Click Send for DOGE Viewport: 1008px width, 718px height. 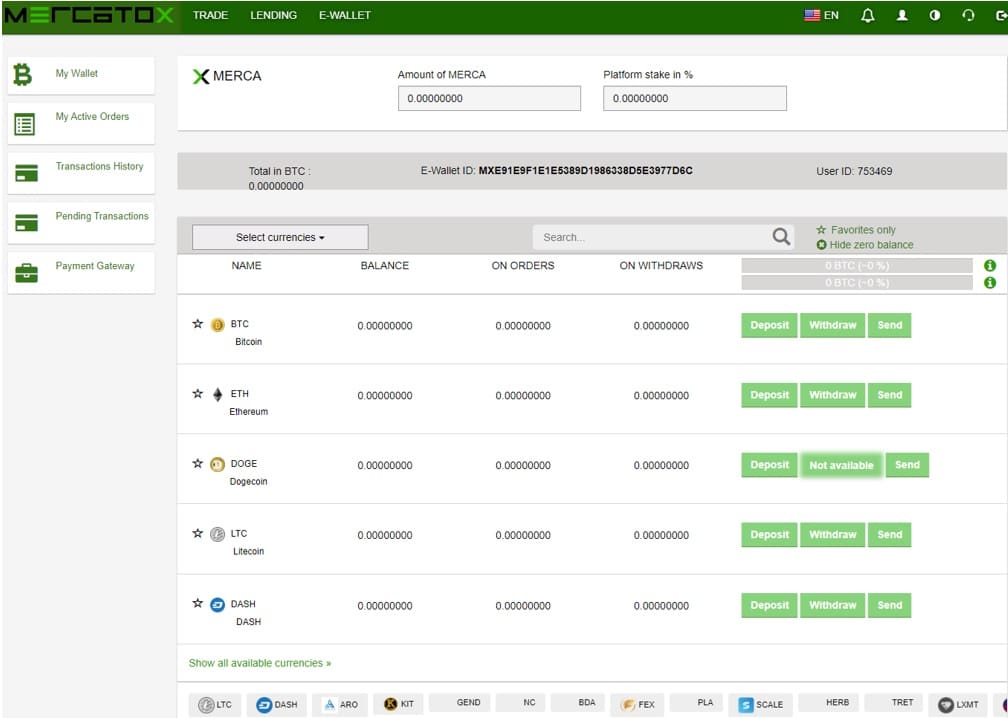point(907,465)
